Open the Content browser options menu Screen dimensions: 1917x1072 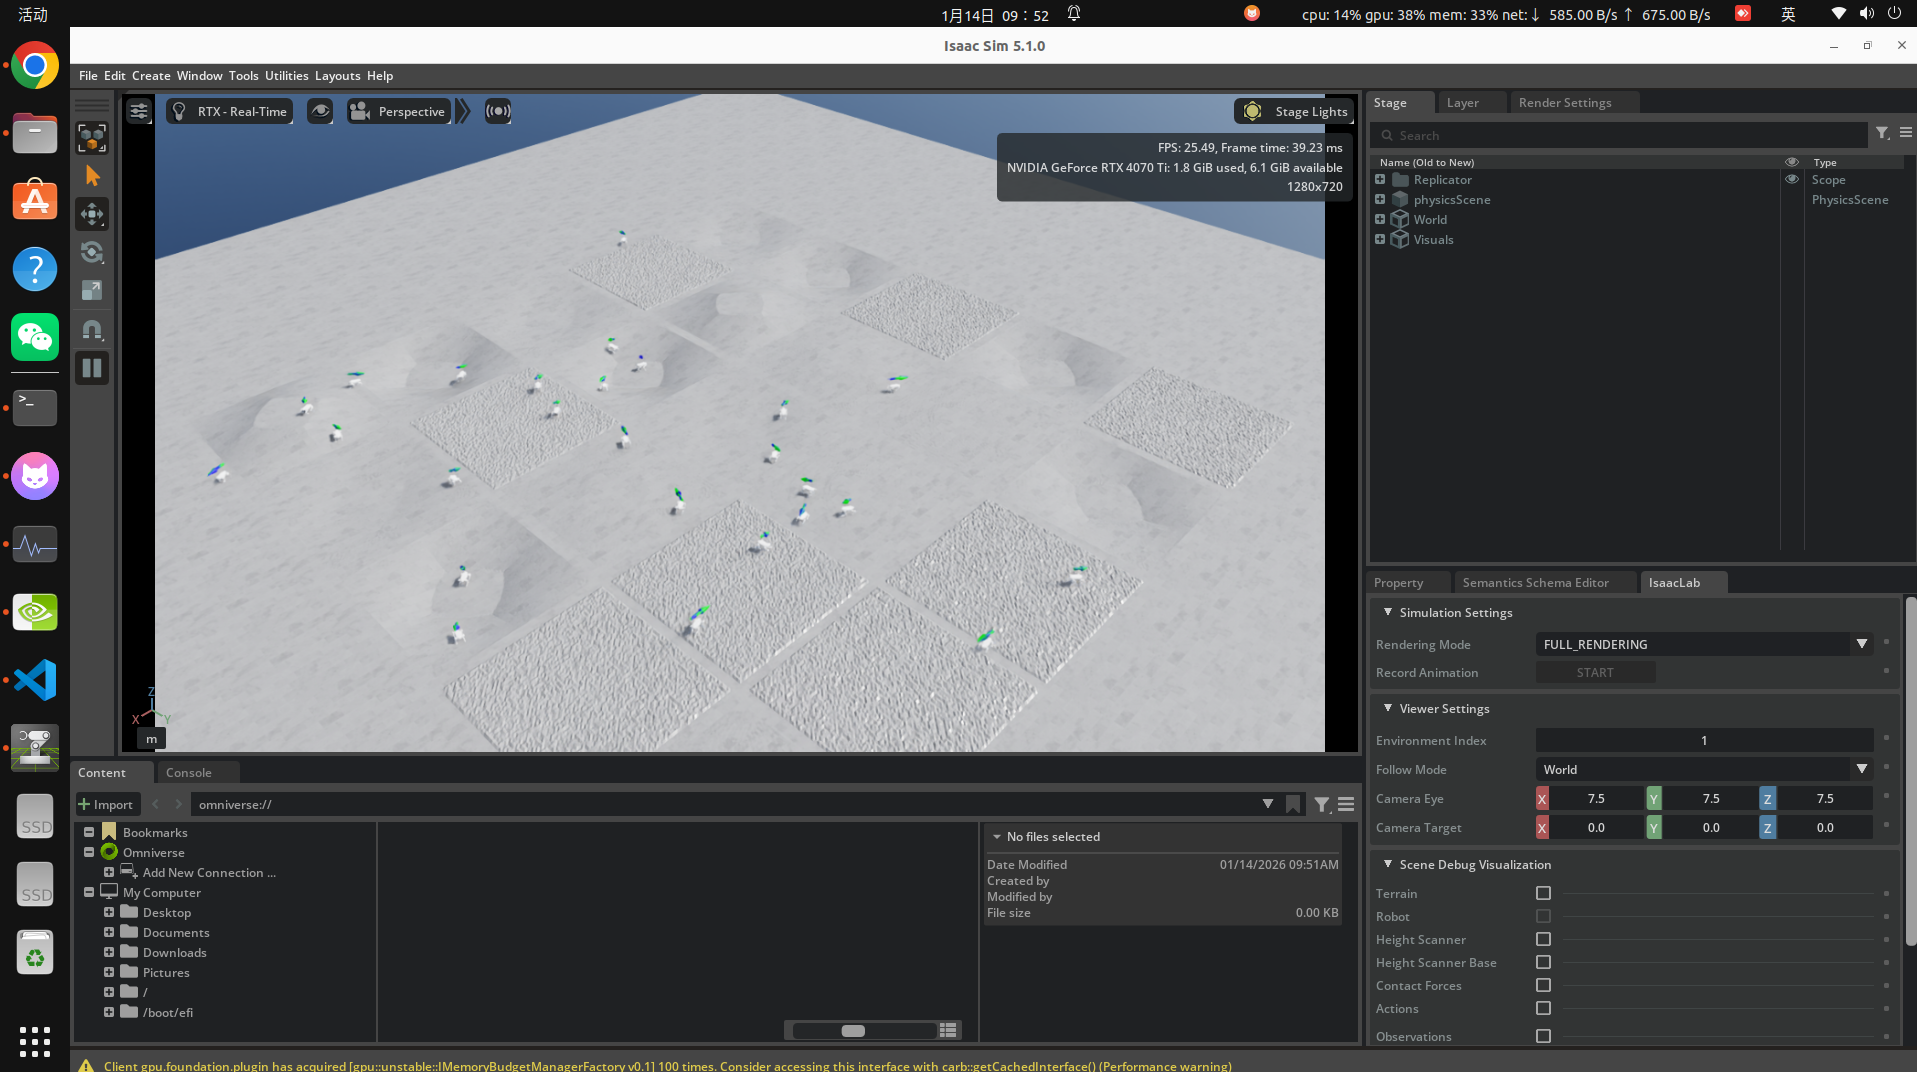pos(1346,804)
